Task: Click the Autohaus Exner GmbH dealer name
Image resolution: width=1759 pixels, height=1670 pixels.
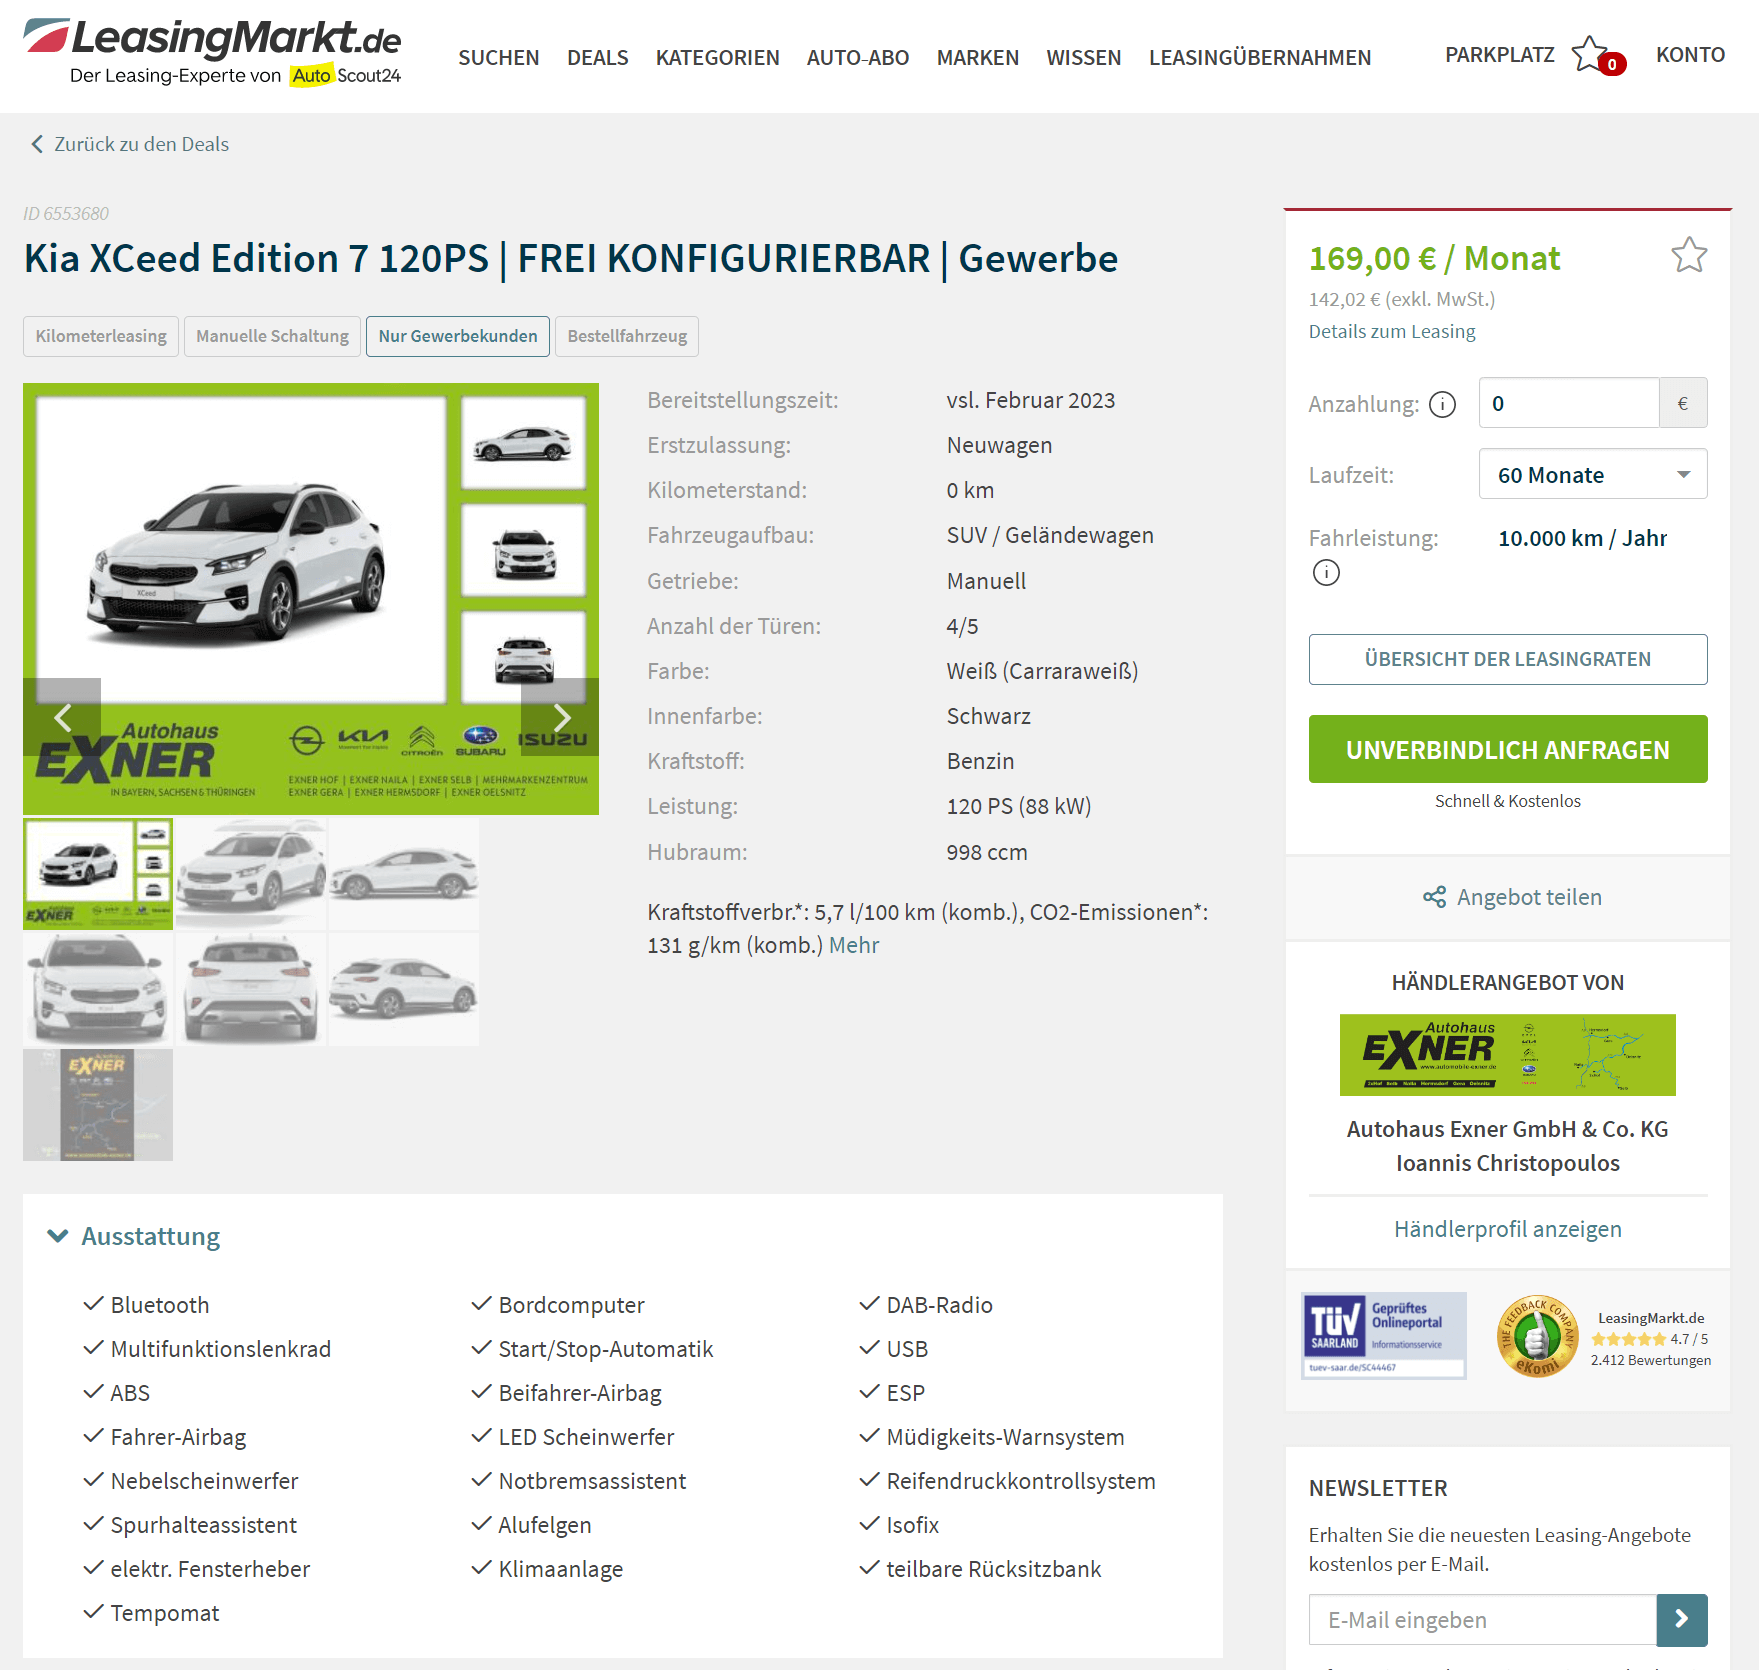Action: (x=1508, y=1129)
